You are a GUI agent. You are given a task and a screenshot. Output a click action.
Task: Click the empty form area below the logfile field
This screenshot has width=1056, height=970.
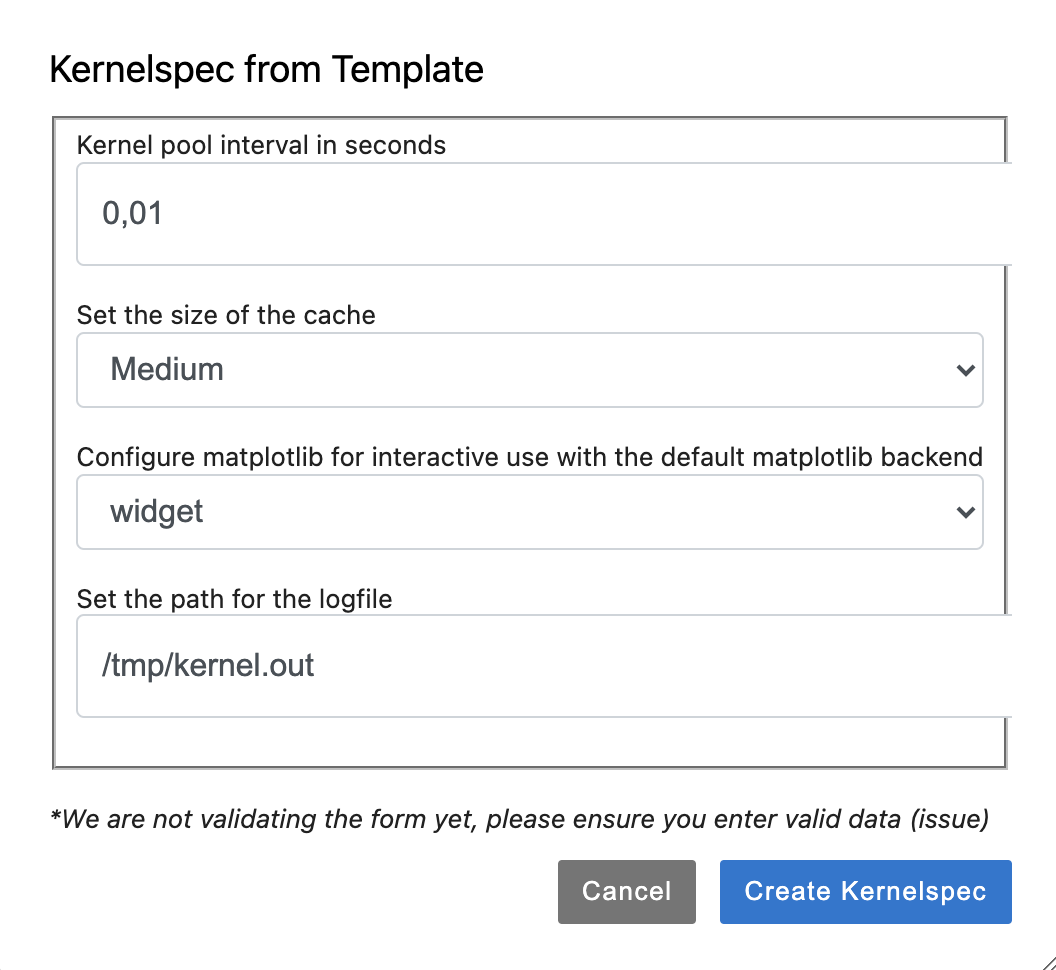(530, 741)
